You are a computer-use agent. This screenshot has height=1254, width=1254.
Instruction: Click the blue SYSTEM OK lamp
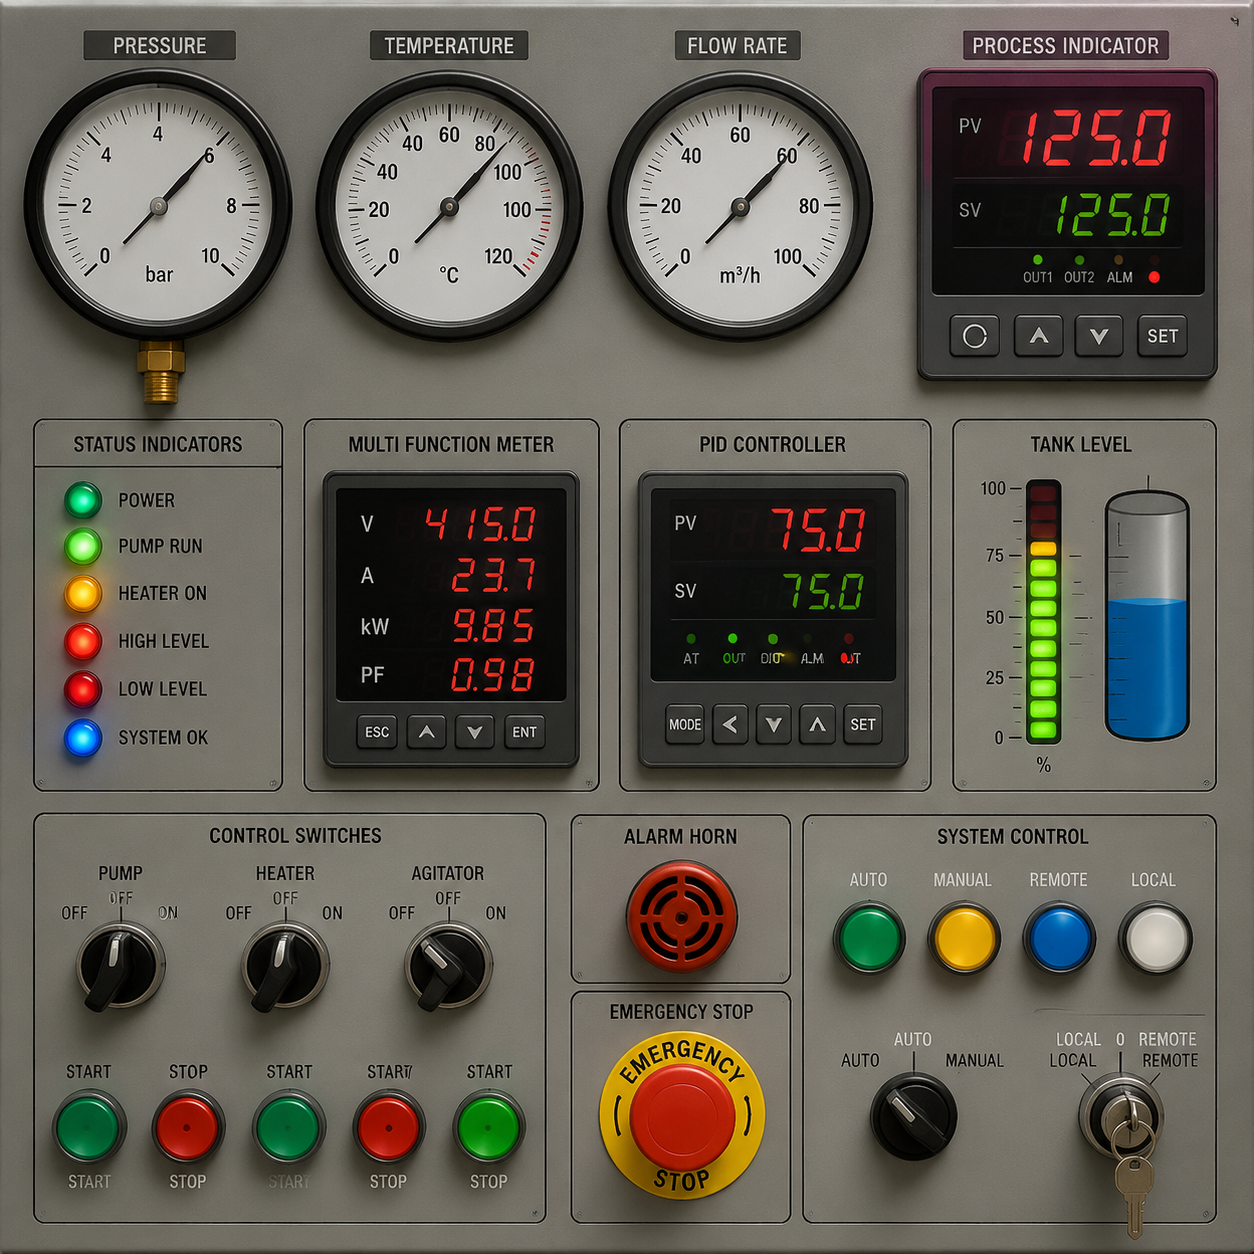click(83, 738)
